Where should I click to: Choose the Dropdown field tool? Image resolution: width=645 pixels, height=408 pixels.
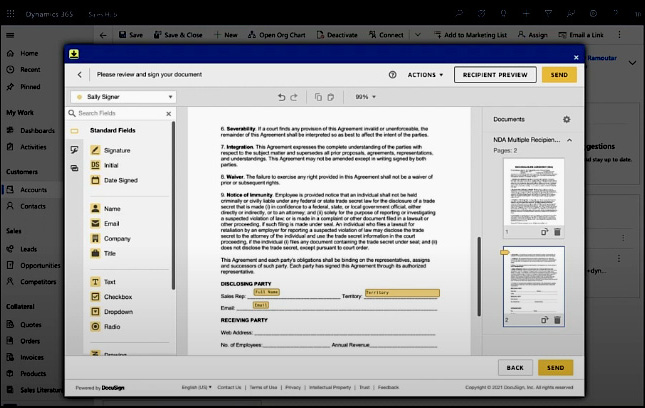[112, 311]
